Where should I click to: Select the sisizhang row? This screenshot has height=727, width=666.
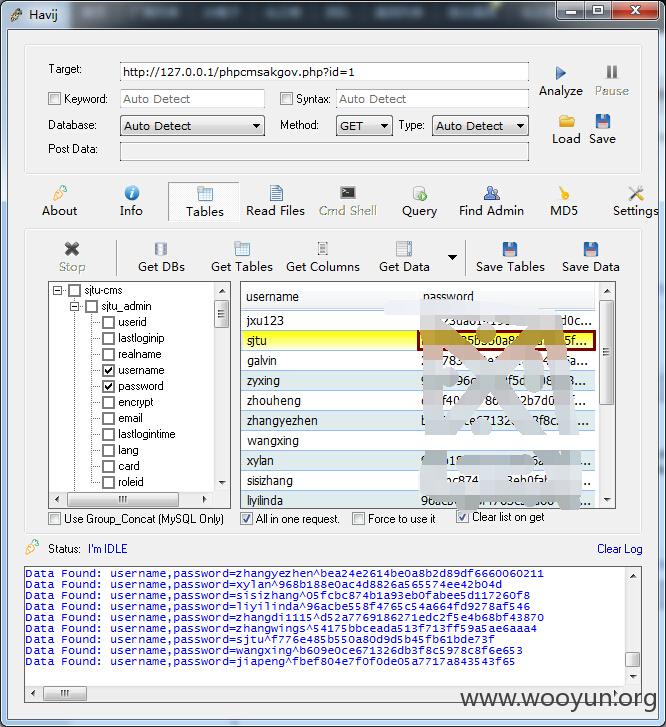click(418, 480)
